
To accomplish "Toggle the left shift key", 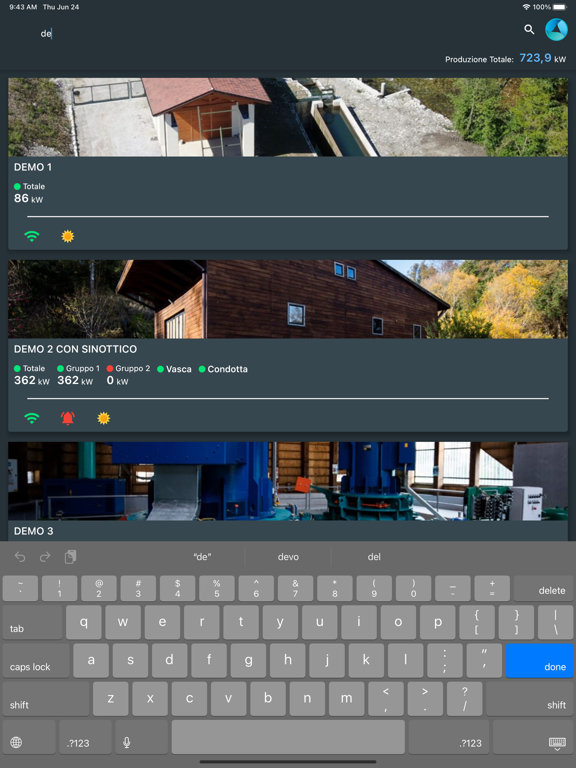I will pyautogui.click(x=46, y=699).
